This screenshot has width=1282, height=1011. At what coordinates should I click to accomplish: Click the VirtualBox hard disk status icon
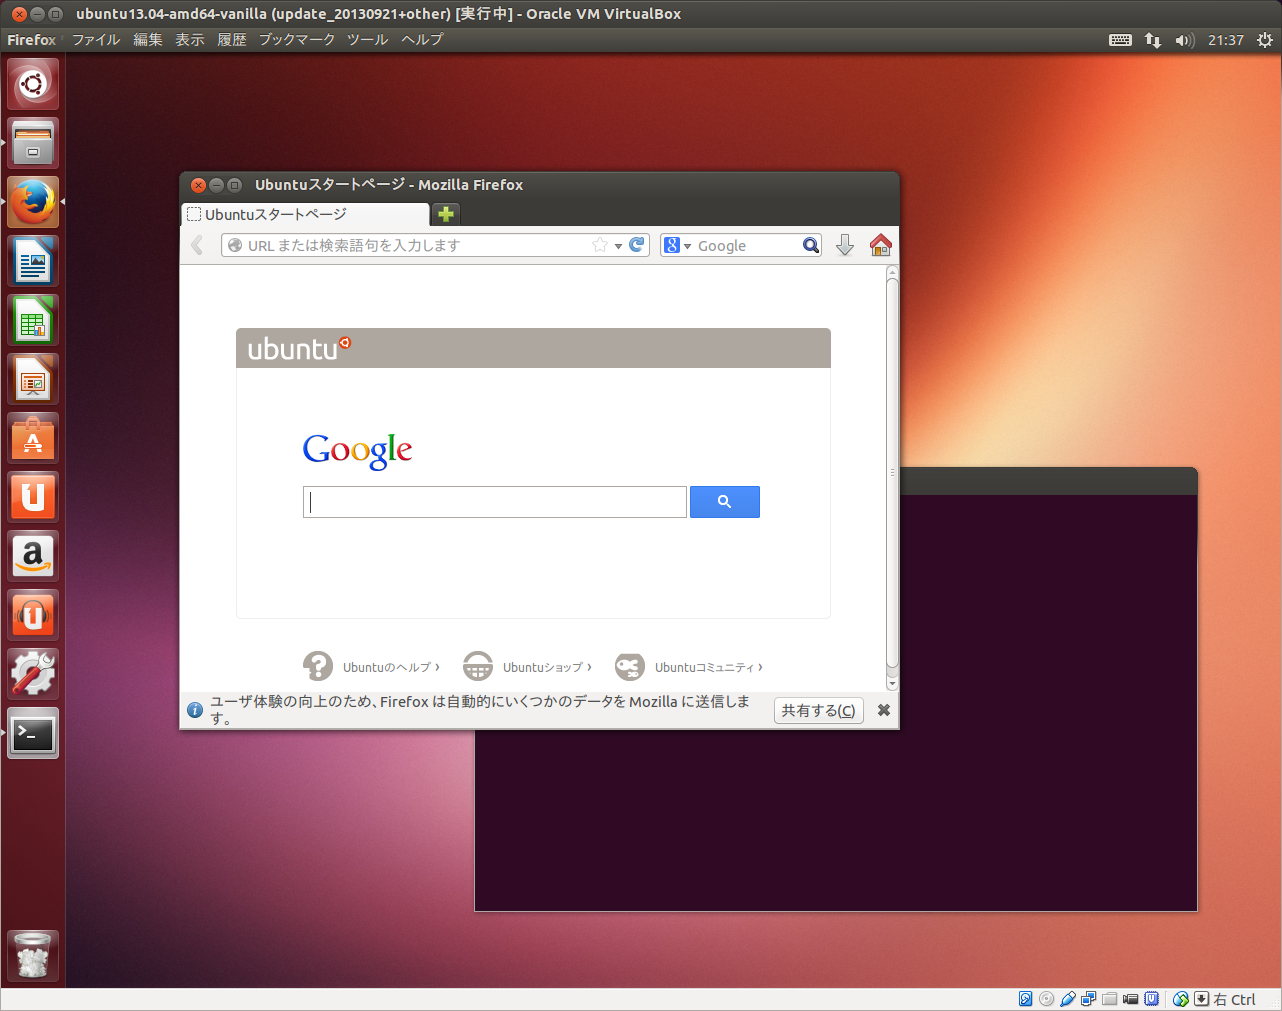click(1026, 999)
